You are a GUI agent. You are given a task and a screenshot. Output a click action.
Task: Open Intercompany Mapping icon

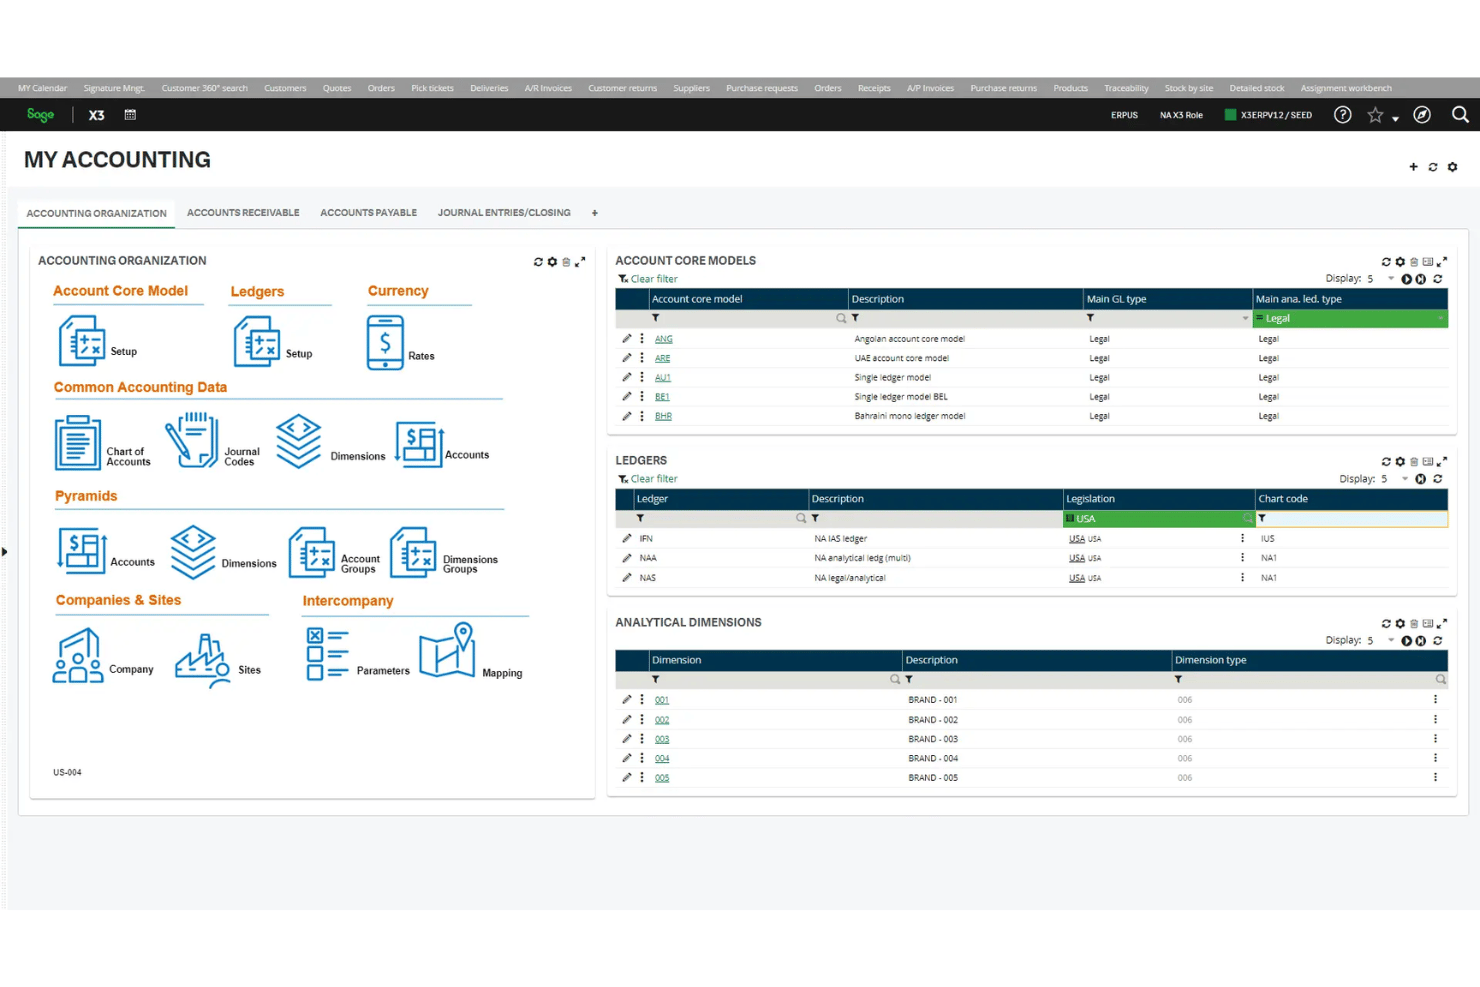[447, 650]
